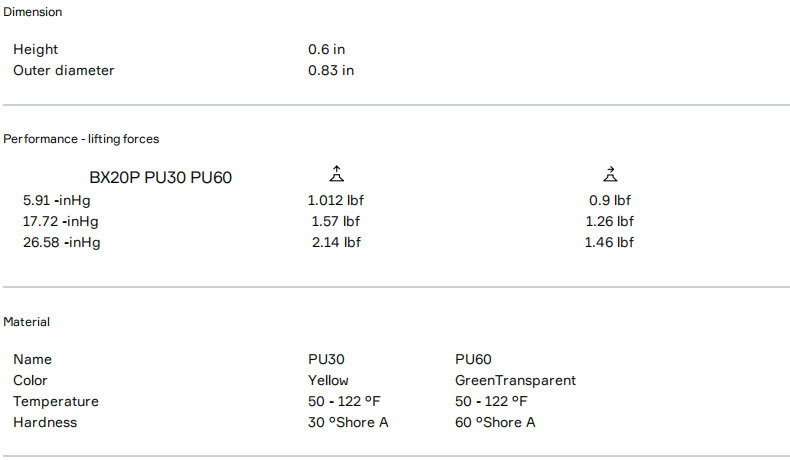Select the Dimension section heading
Viewport: 790px width, 460px height.
[x=32, y=12]
